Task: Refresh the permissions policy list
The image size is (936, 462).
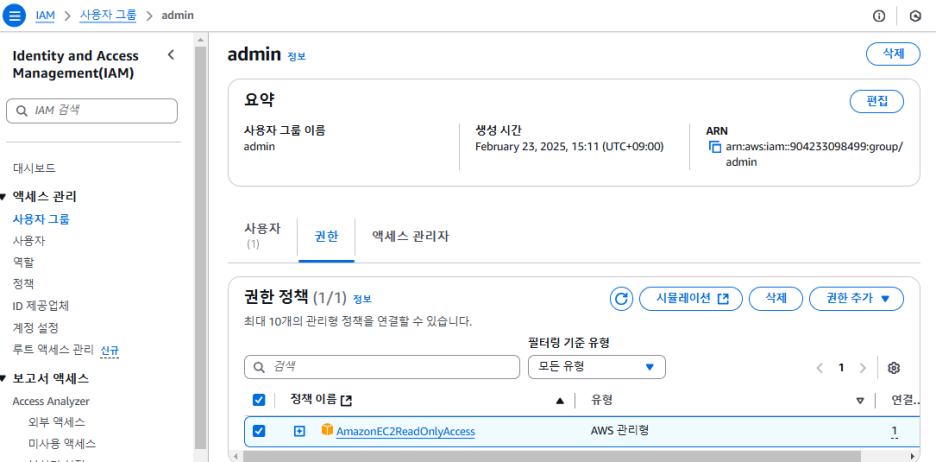Action: point(621,298)
